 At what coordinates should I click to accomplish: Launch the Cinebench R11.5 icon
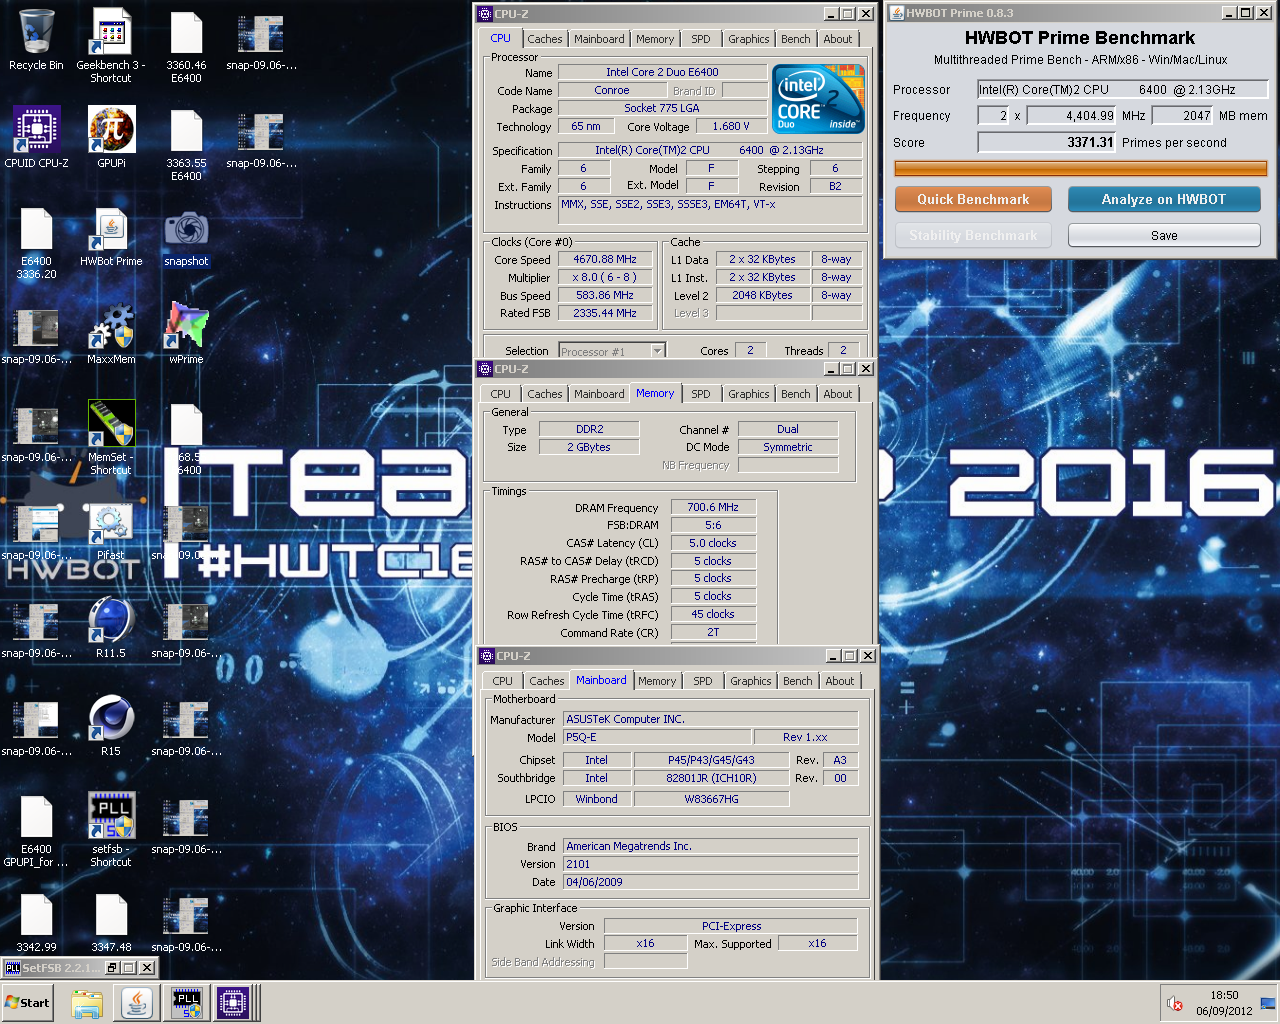111,629
